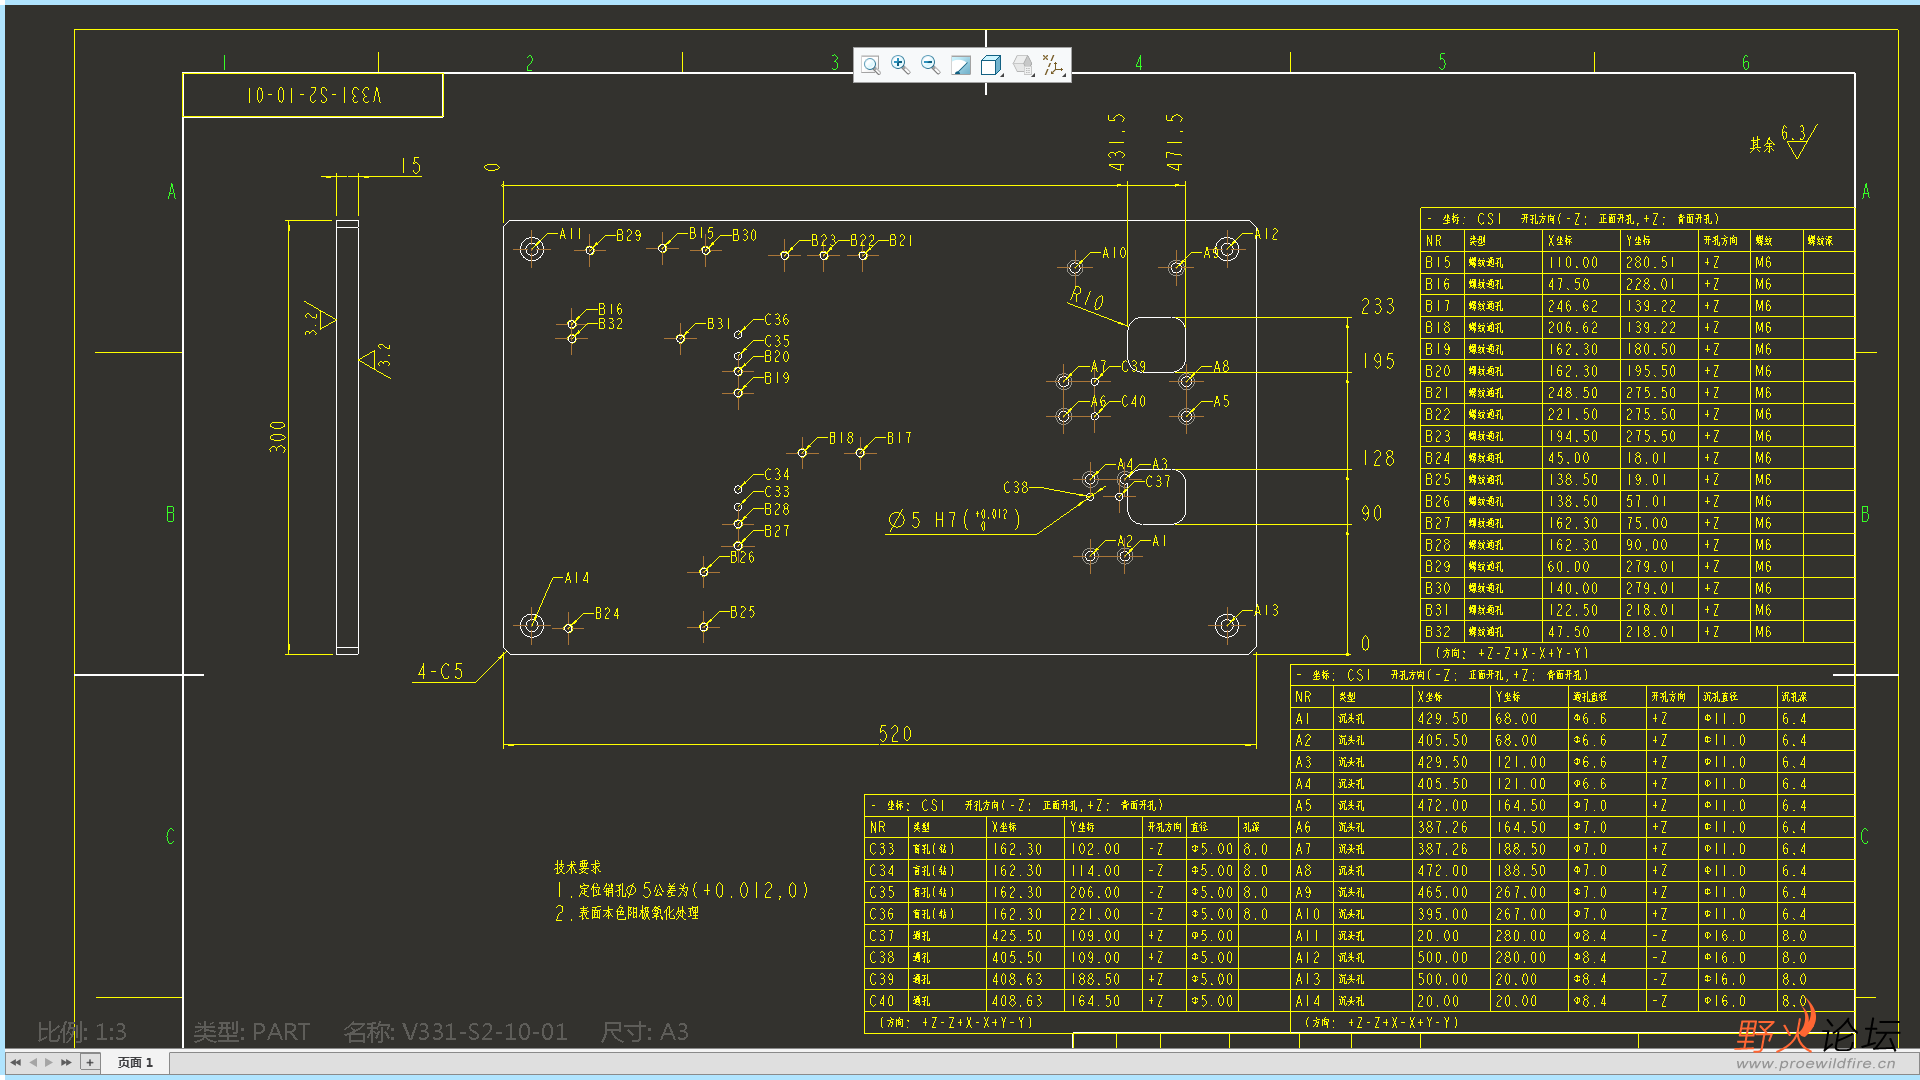Select the B31 hole label on drawing
The width and height of the screenshot is (1920, 1080).
click(x=718, y=324)
